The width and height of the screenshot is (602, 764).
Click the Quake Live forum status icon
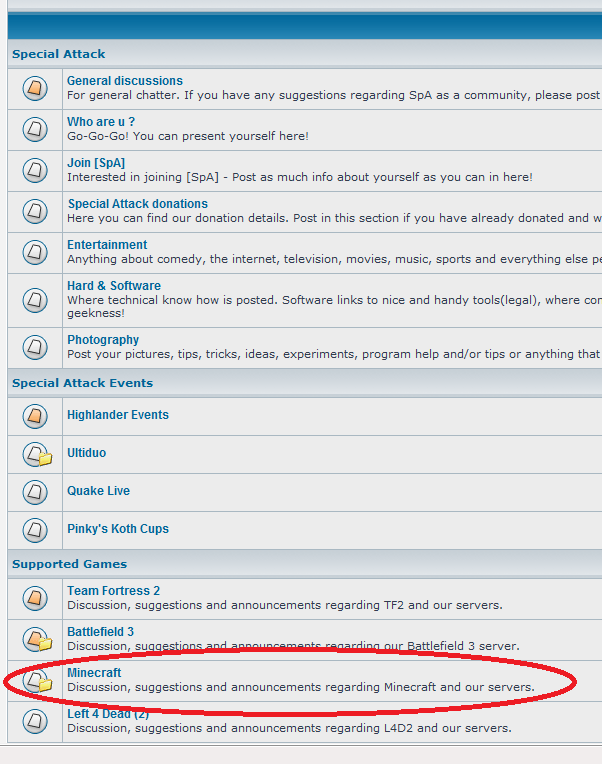pos(35,493)
